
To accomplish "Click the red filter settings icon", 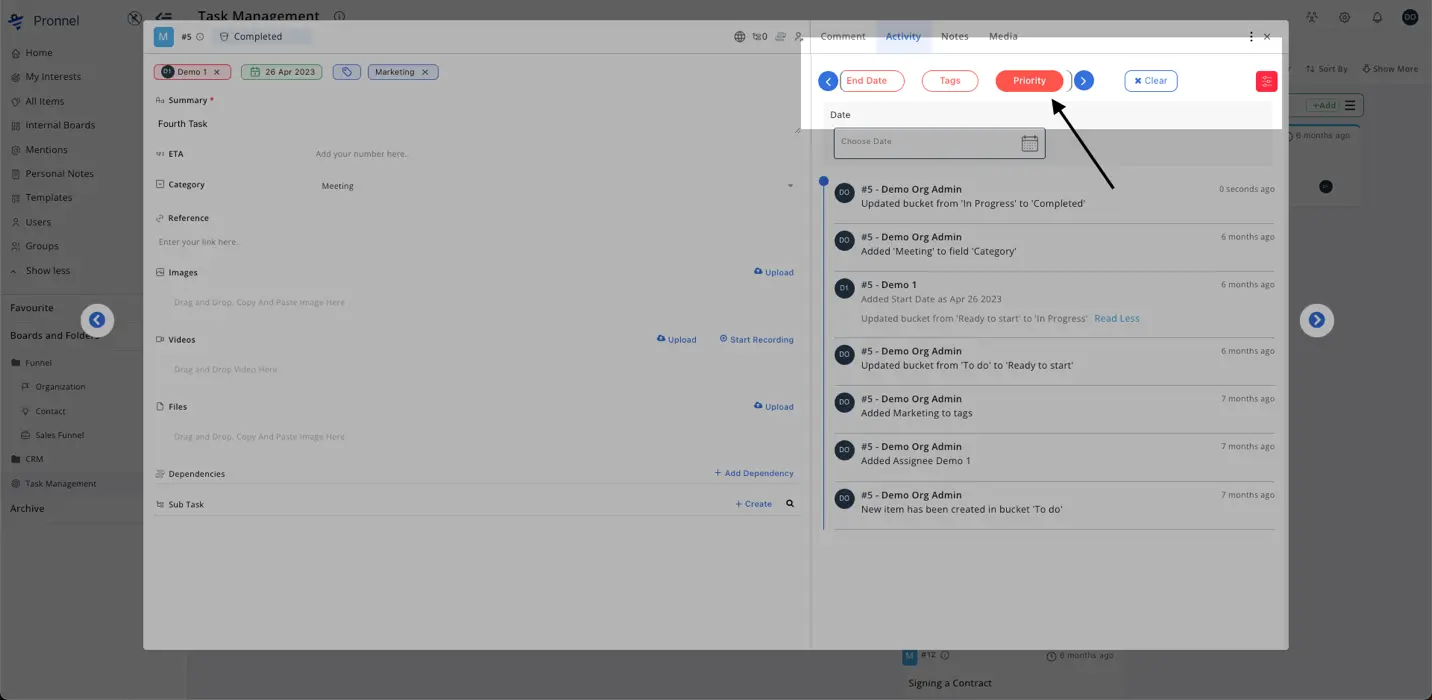I will (1266, 81).
